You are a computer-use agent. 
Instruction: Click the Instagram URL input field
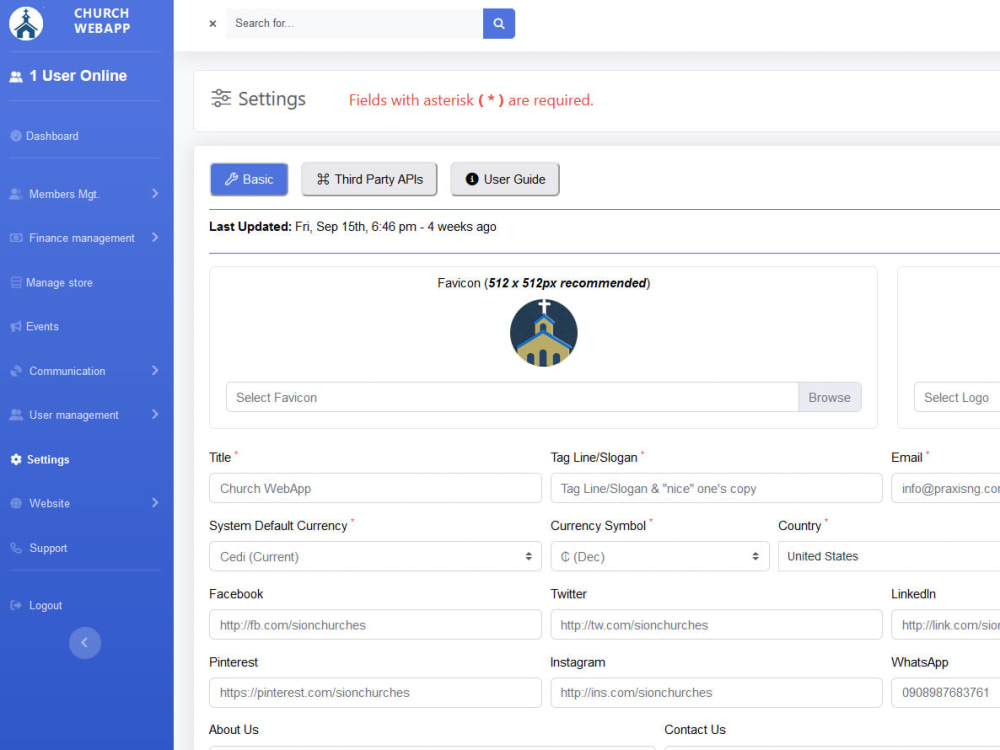coord(716,693)
